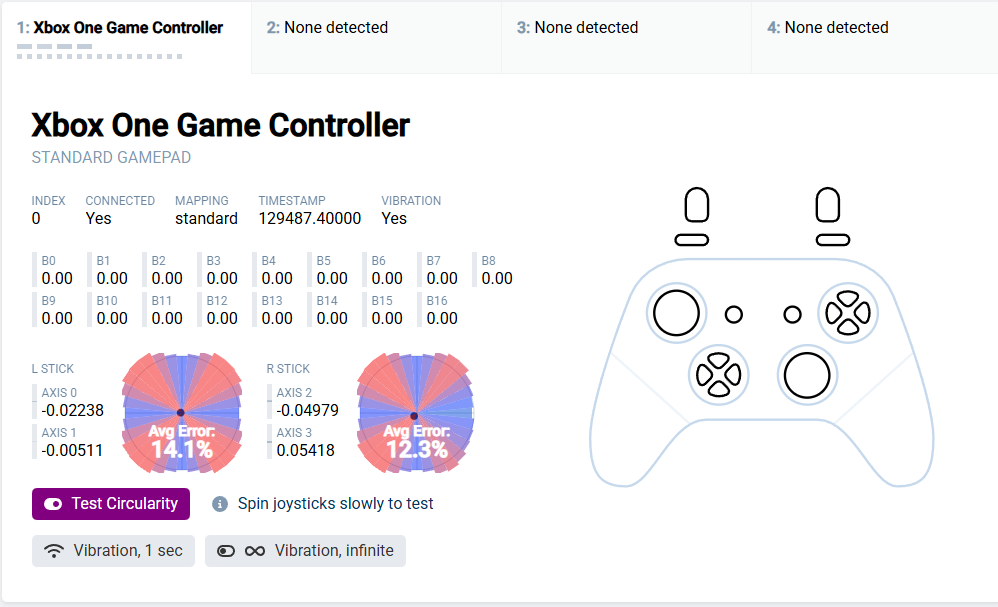Click the B9 button value
Screen dimensions: 998x607
pyautogui.click(x=57, y=318)
